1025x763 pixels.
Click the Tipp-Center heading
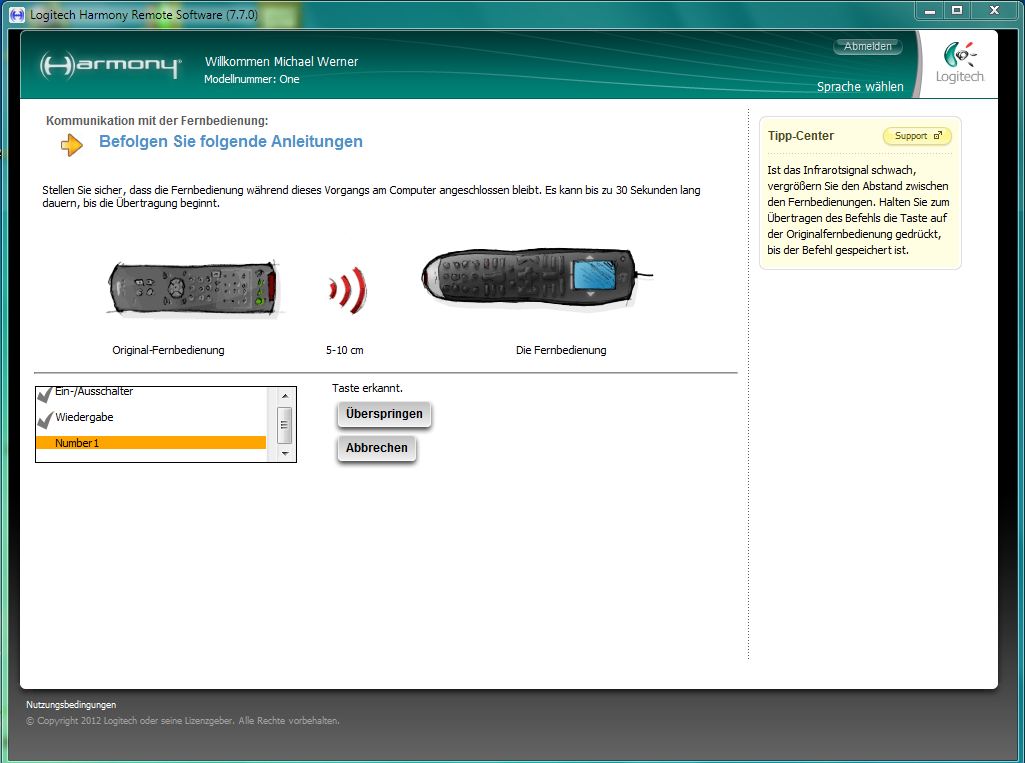[x=801, y=136]
